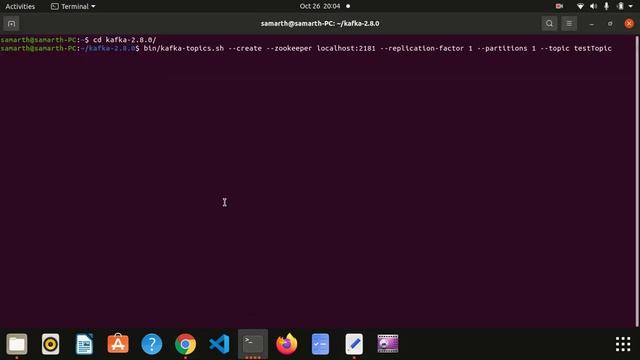The height and width of the screenshot is (360, 640).
Task: Open terminal search tool
Action: [x=549, y=24]
